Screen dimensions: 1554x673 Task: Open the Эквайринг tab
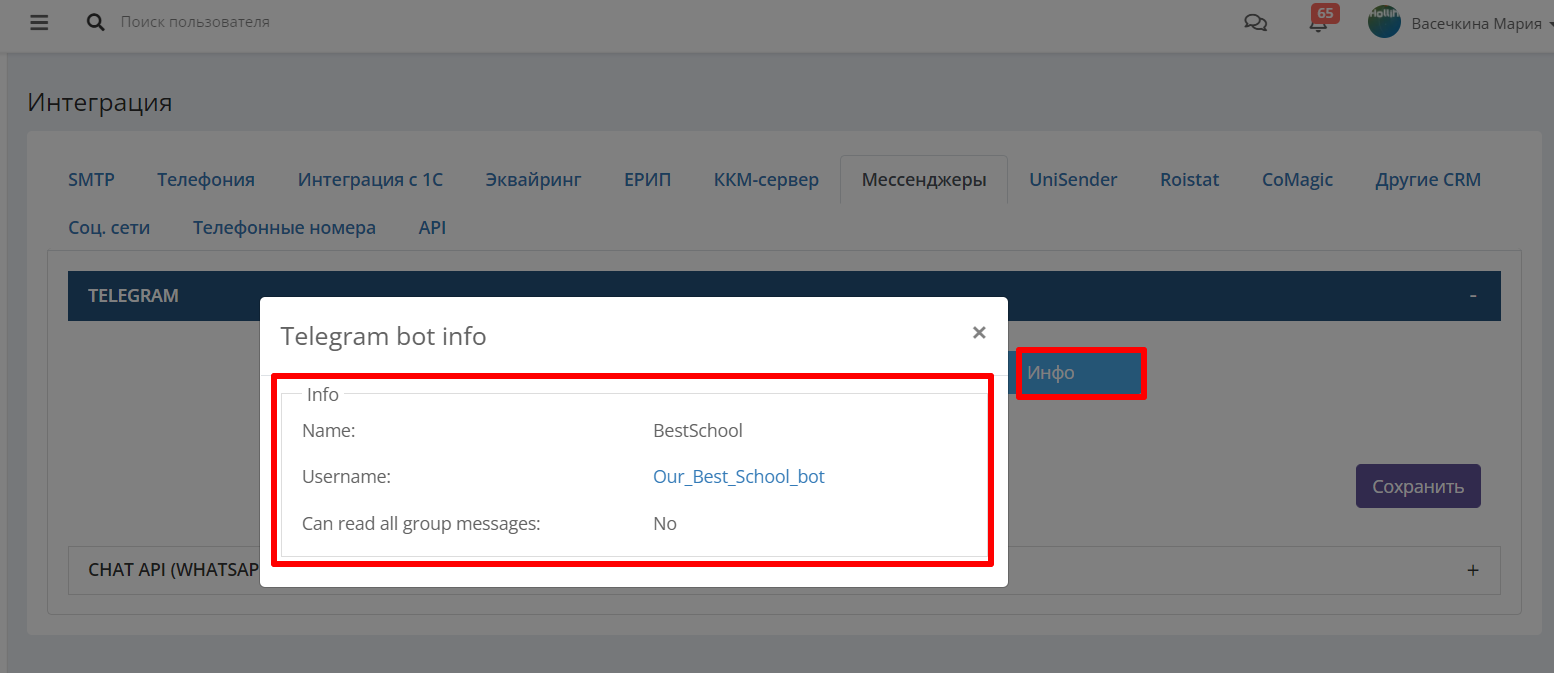[533, 180]
